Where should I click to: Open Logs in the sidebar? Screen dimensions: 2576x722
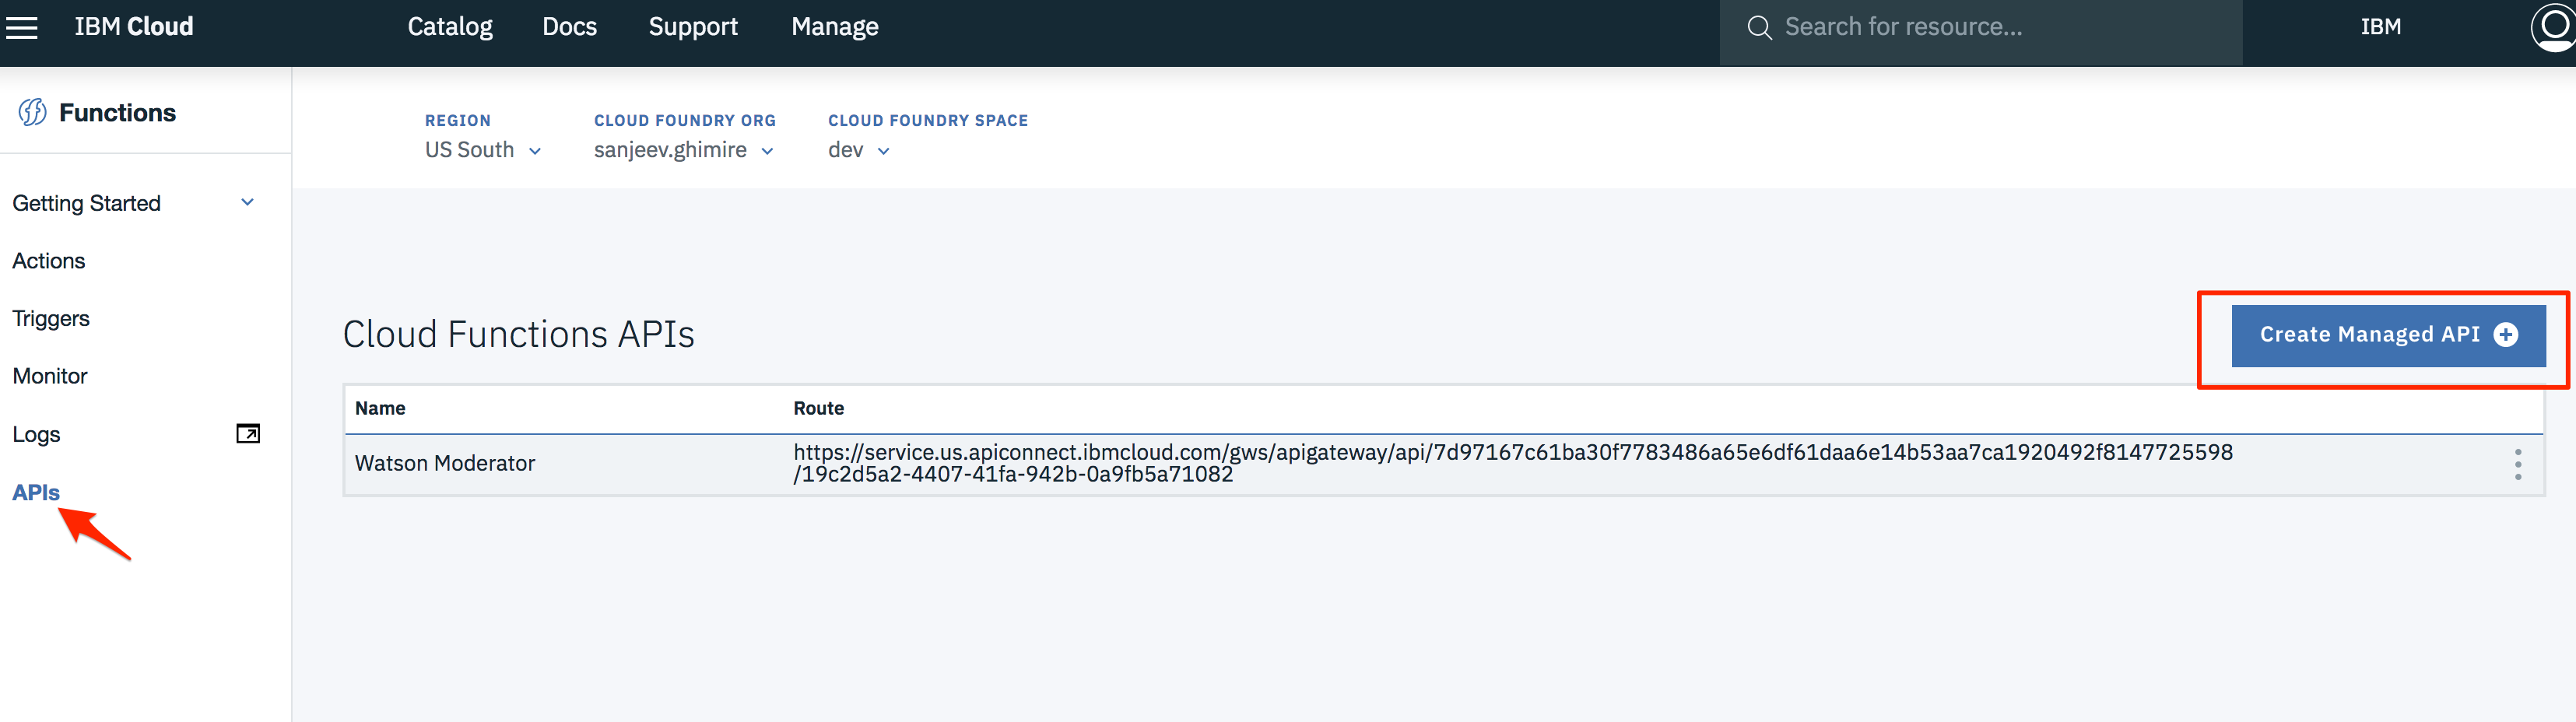coord(36,435)
